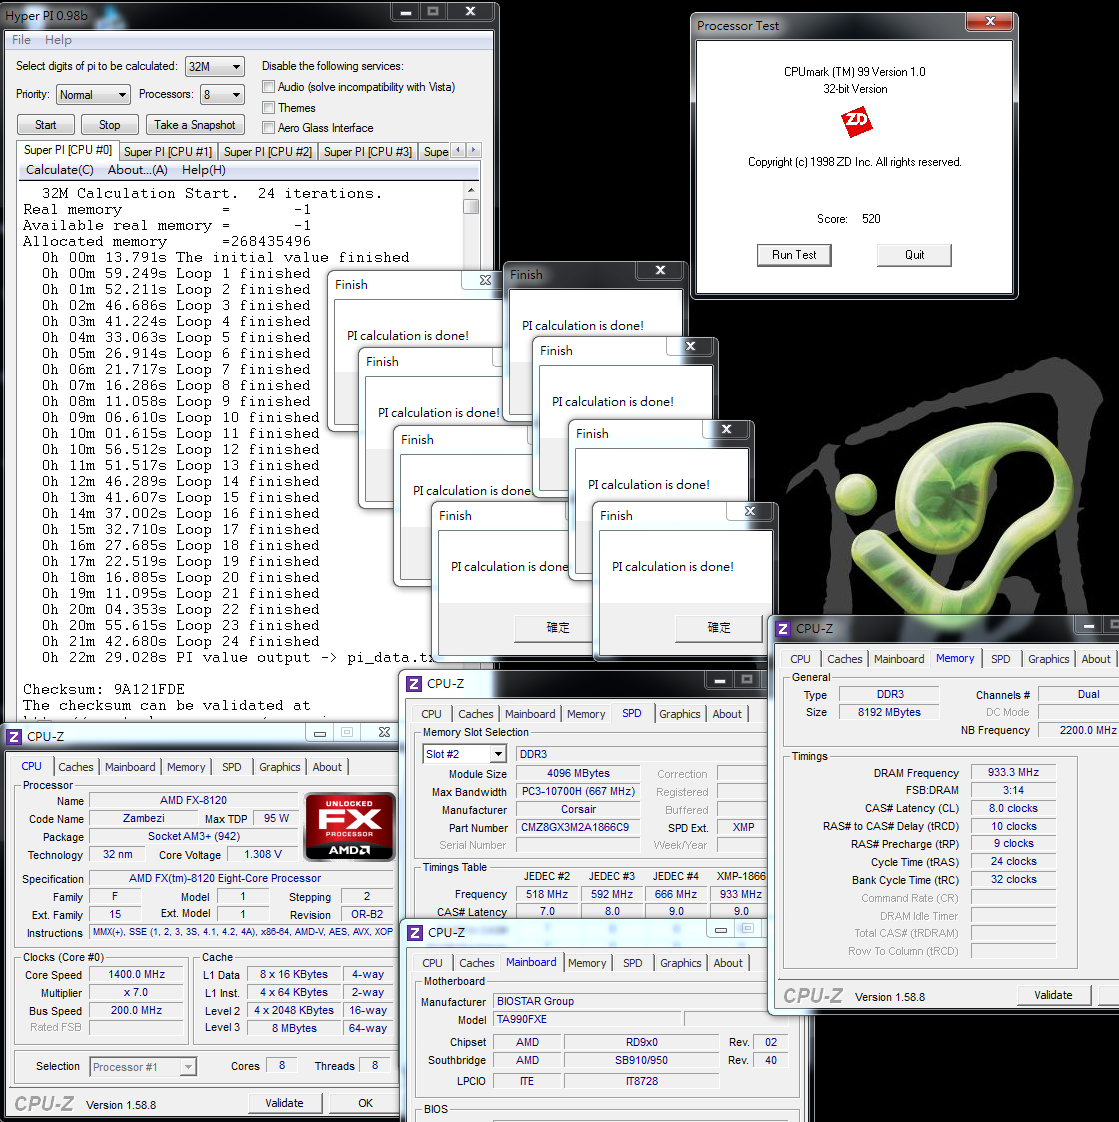This screenshot has width=1119, height=1122.
Task: Open the Processors count dropdown
Action: (223, 94)
